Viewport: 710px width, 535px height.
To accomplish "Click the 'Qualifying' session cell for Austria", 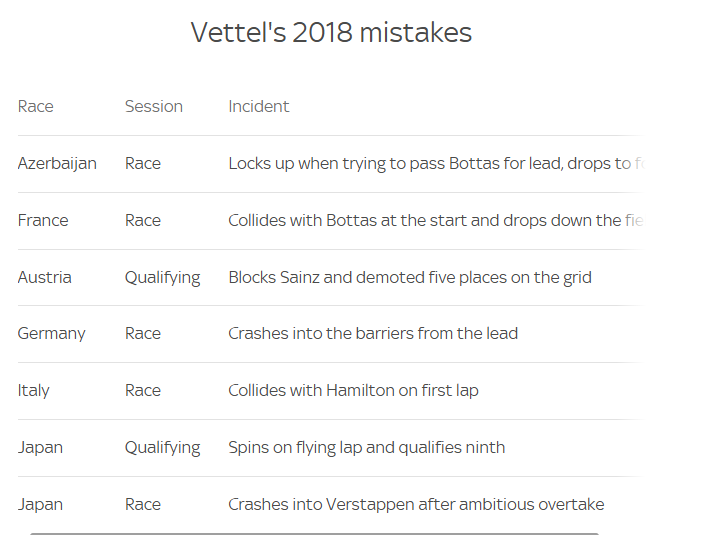I will coord(162,278).
